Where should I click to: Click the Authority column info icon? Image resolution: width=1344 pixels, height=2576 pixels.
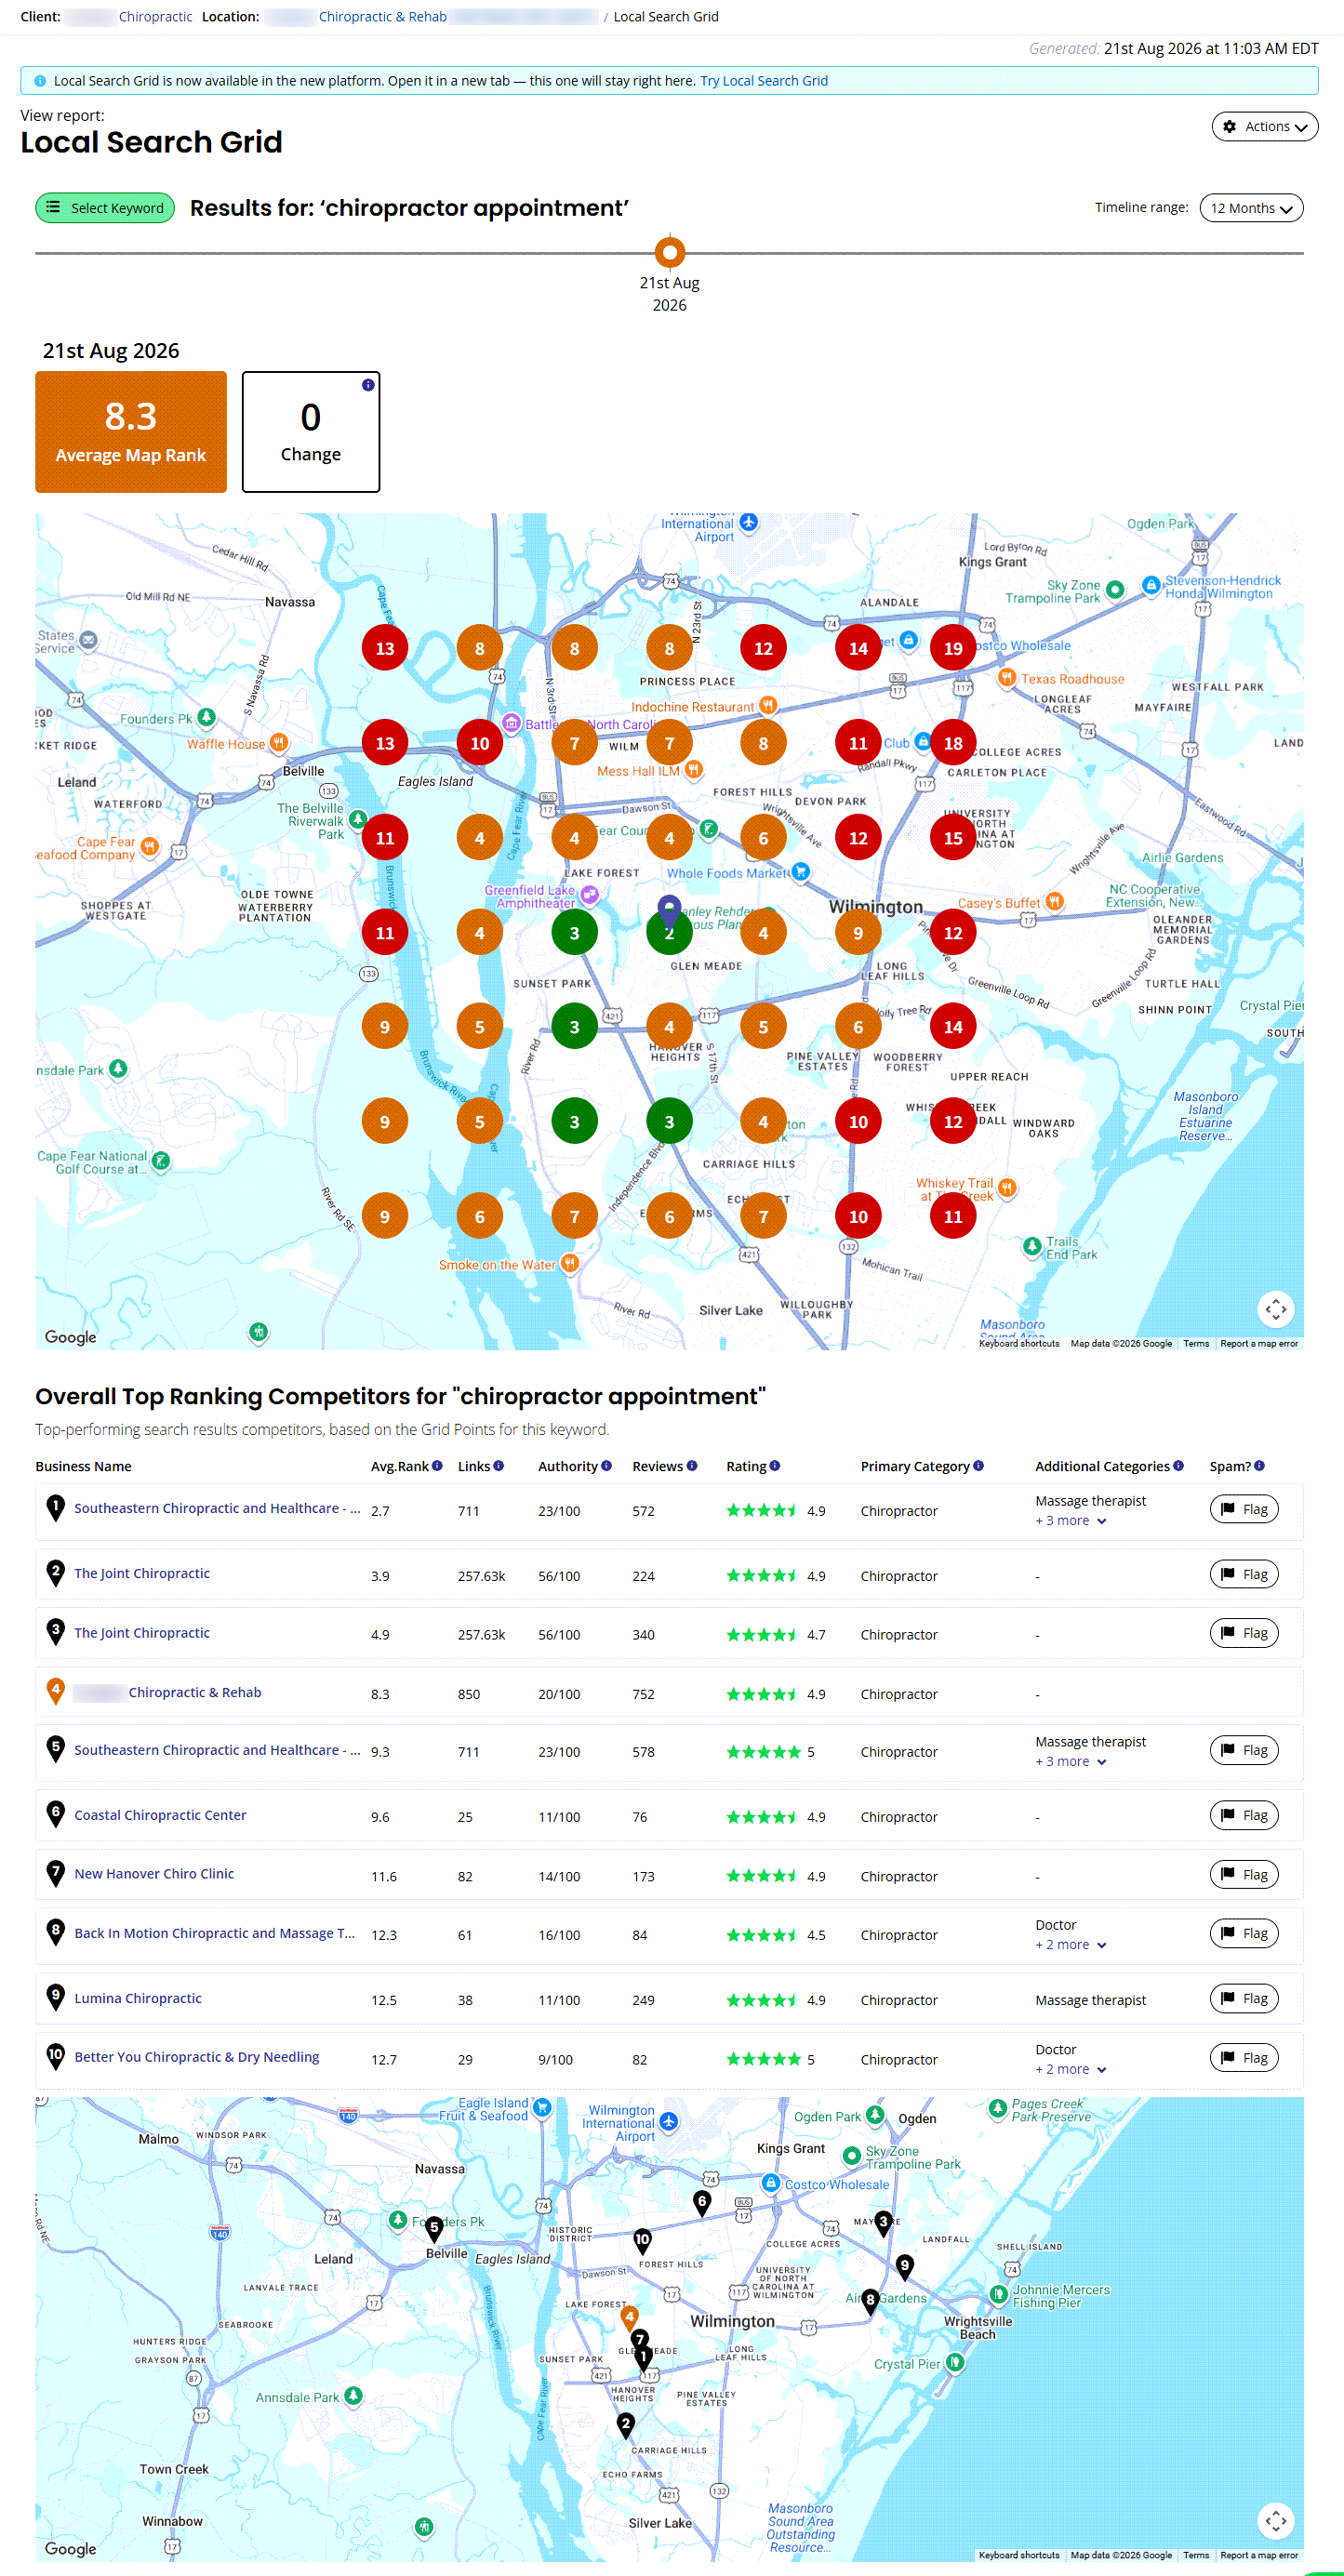pyautogui.click(x=606, y=1466)
